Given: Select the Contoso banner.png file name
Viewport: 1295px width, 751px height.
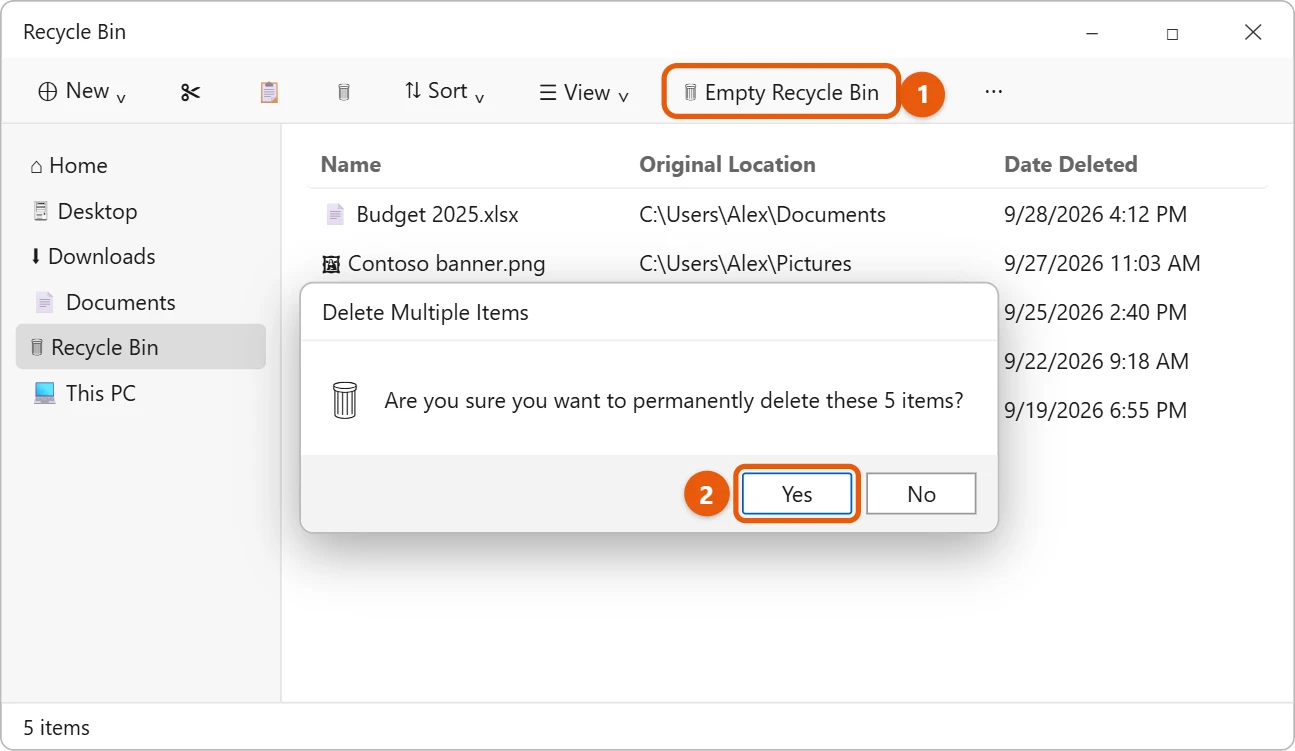Looking at the screenshot, I should click(447, 264).
